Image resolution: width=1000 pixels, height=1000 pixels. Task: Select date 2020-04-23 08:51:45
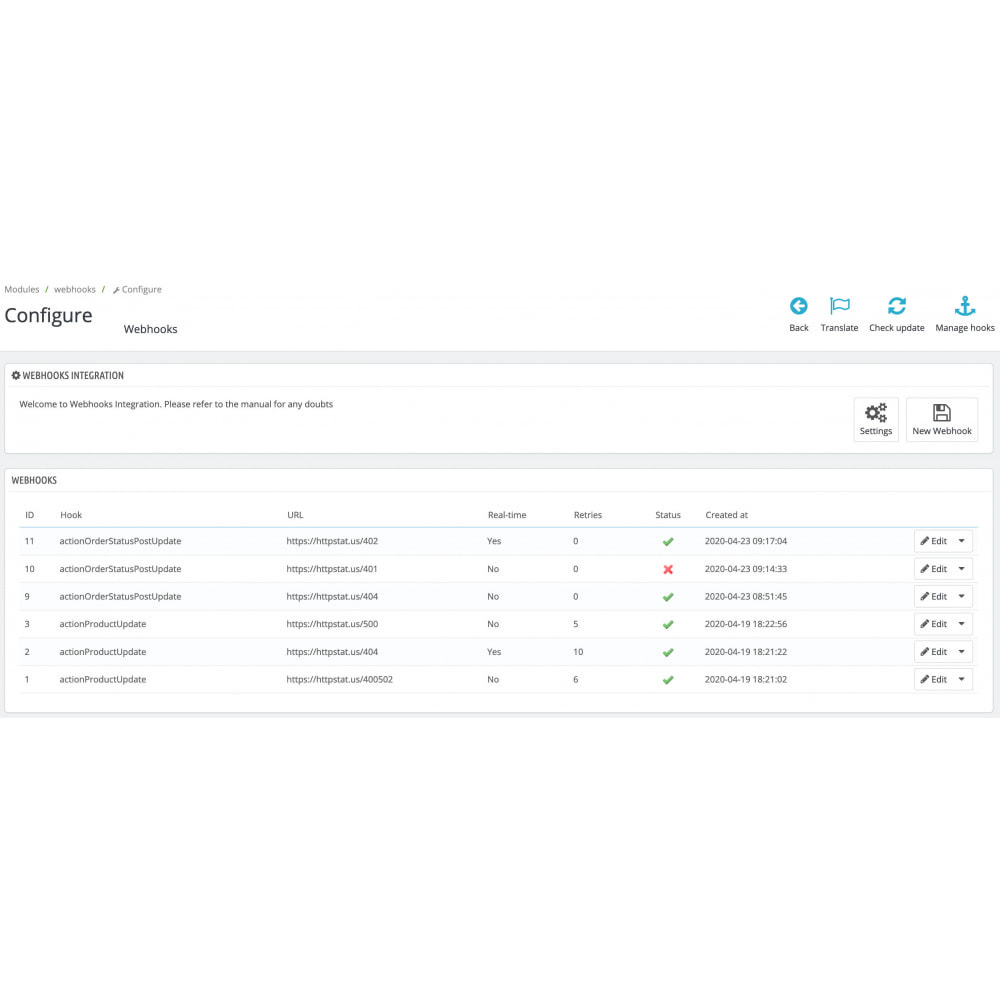pyautogui.click(x=746, y=596)
